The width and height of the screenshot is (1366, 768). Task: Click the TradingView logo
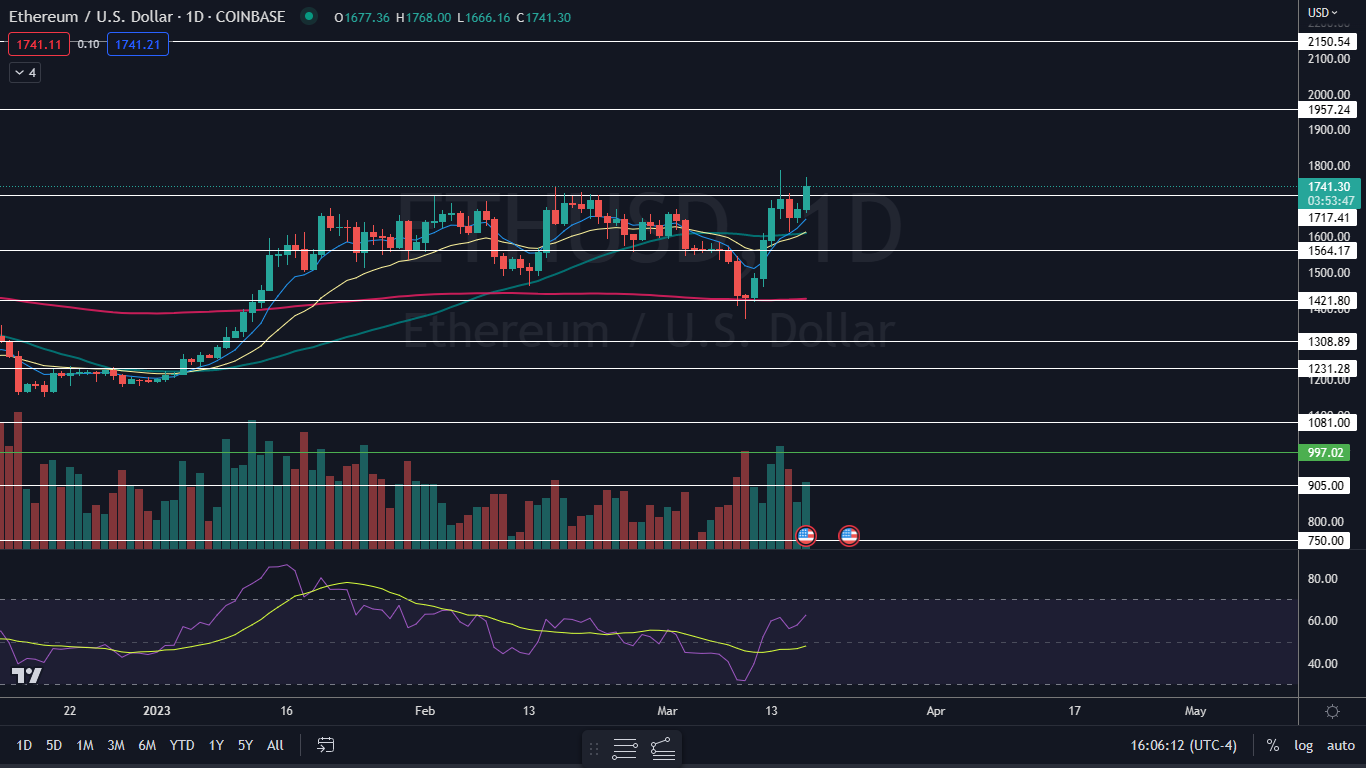coord(27,675)
